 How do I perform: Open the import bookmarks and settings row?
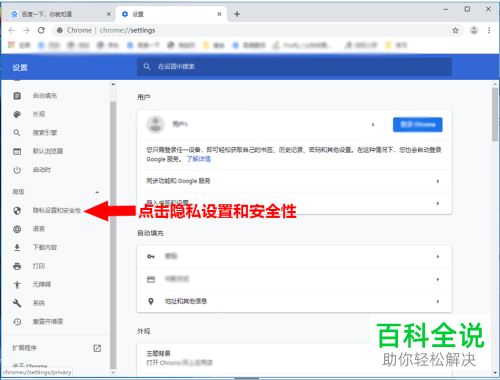[294, 203]
